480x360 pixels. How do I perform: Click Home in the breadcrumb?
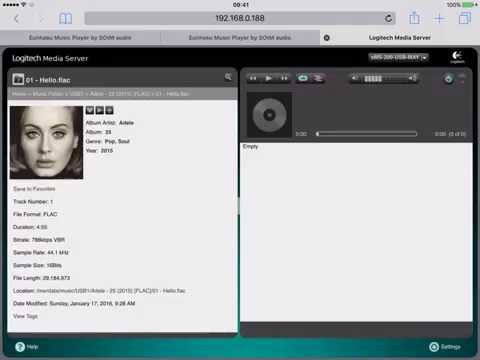pos(19,94)
